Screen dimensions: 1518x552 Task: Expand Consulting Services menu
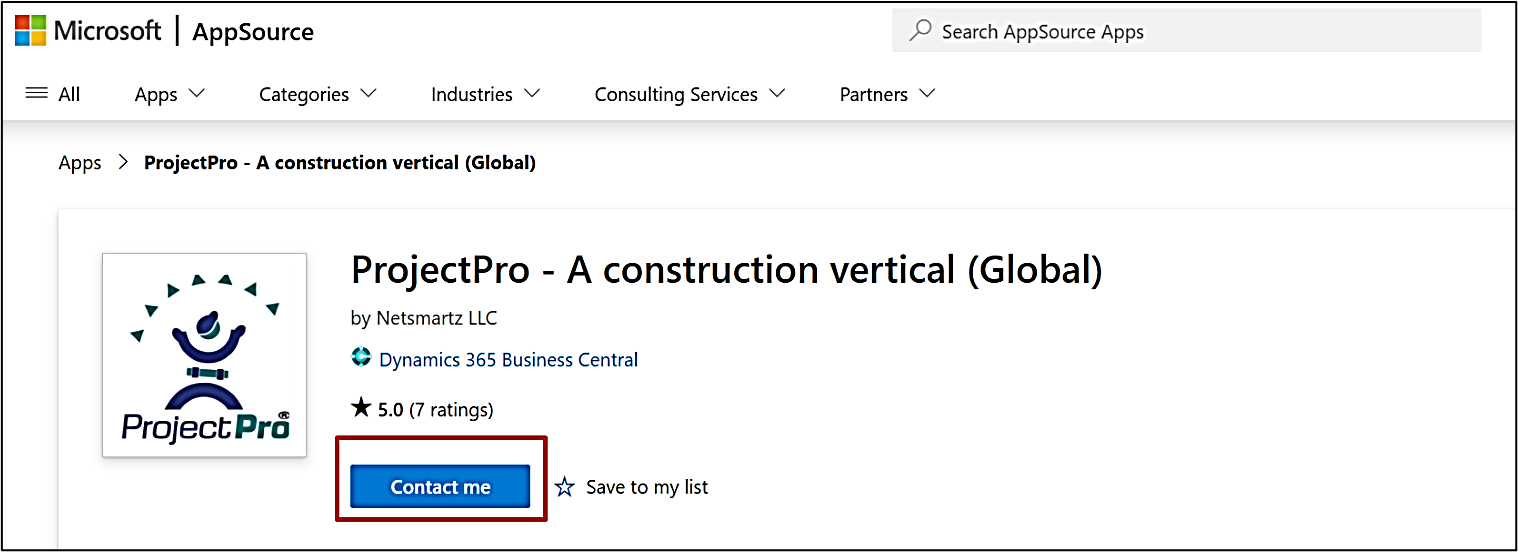click(690, 94)
